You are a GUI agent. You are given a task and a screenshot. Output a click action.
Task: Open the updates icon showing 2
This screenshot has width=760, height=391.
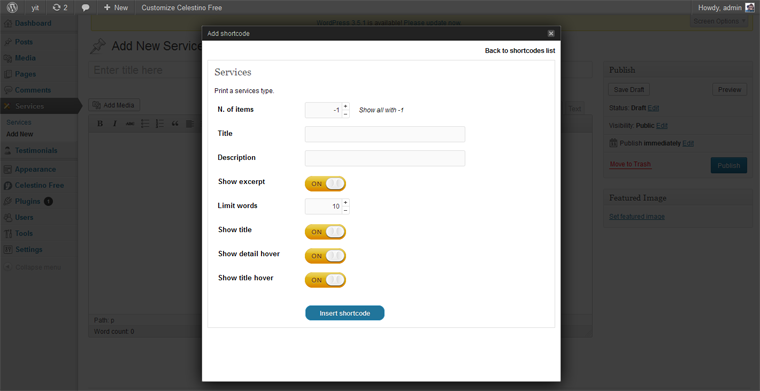60,8
